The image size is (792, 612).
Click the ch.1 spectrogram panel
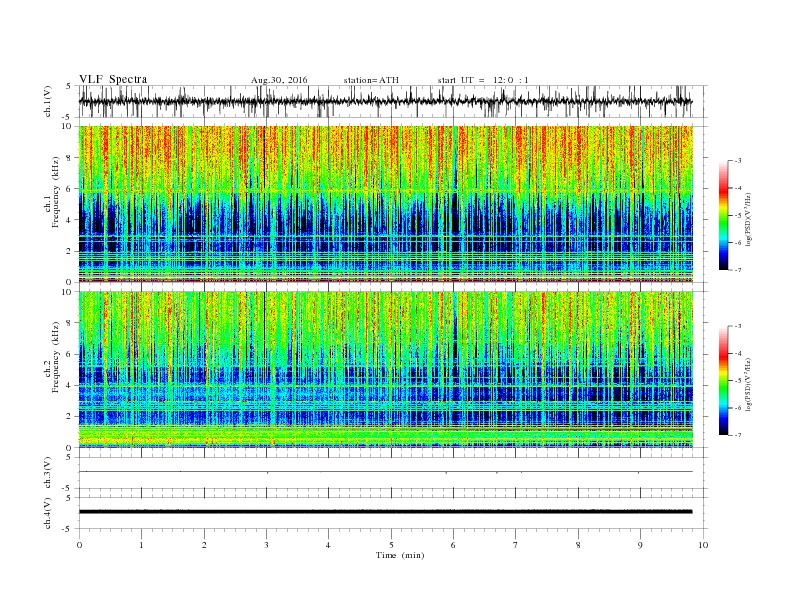click(x=386, y=204)
